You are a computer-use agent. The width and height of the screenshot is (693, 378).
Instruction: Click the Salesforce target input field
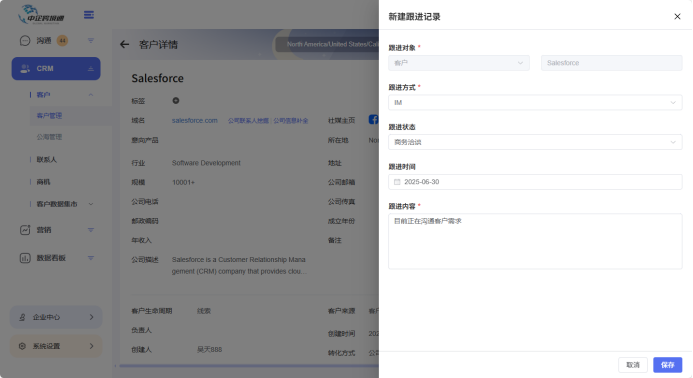tap(612, 63)
